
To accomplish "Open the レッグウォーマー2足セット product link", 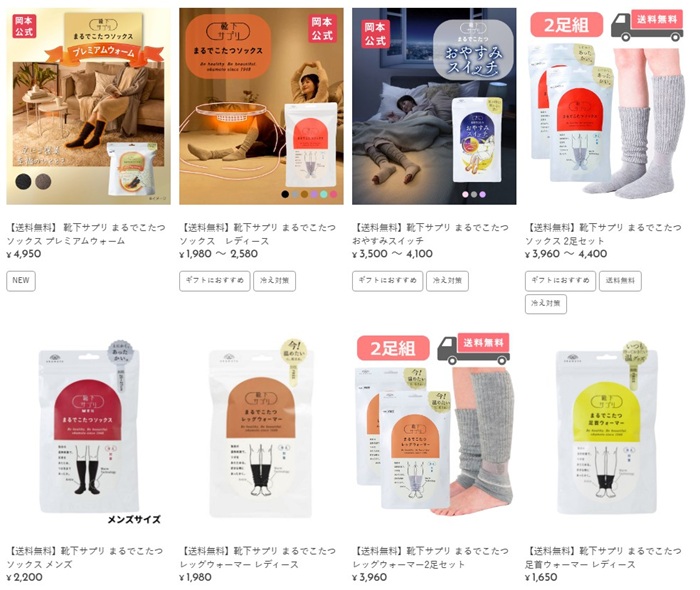I will (430, 557).
